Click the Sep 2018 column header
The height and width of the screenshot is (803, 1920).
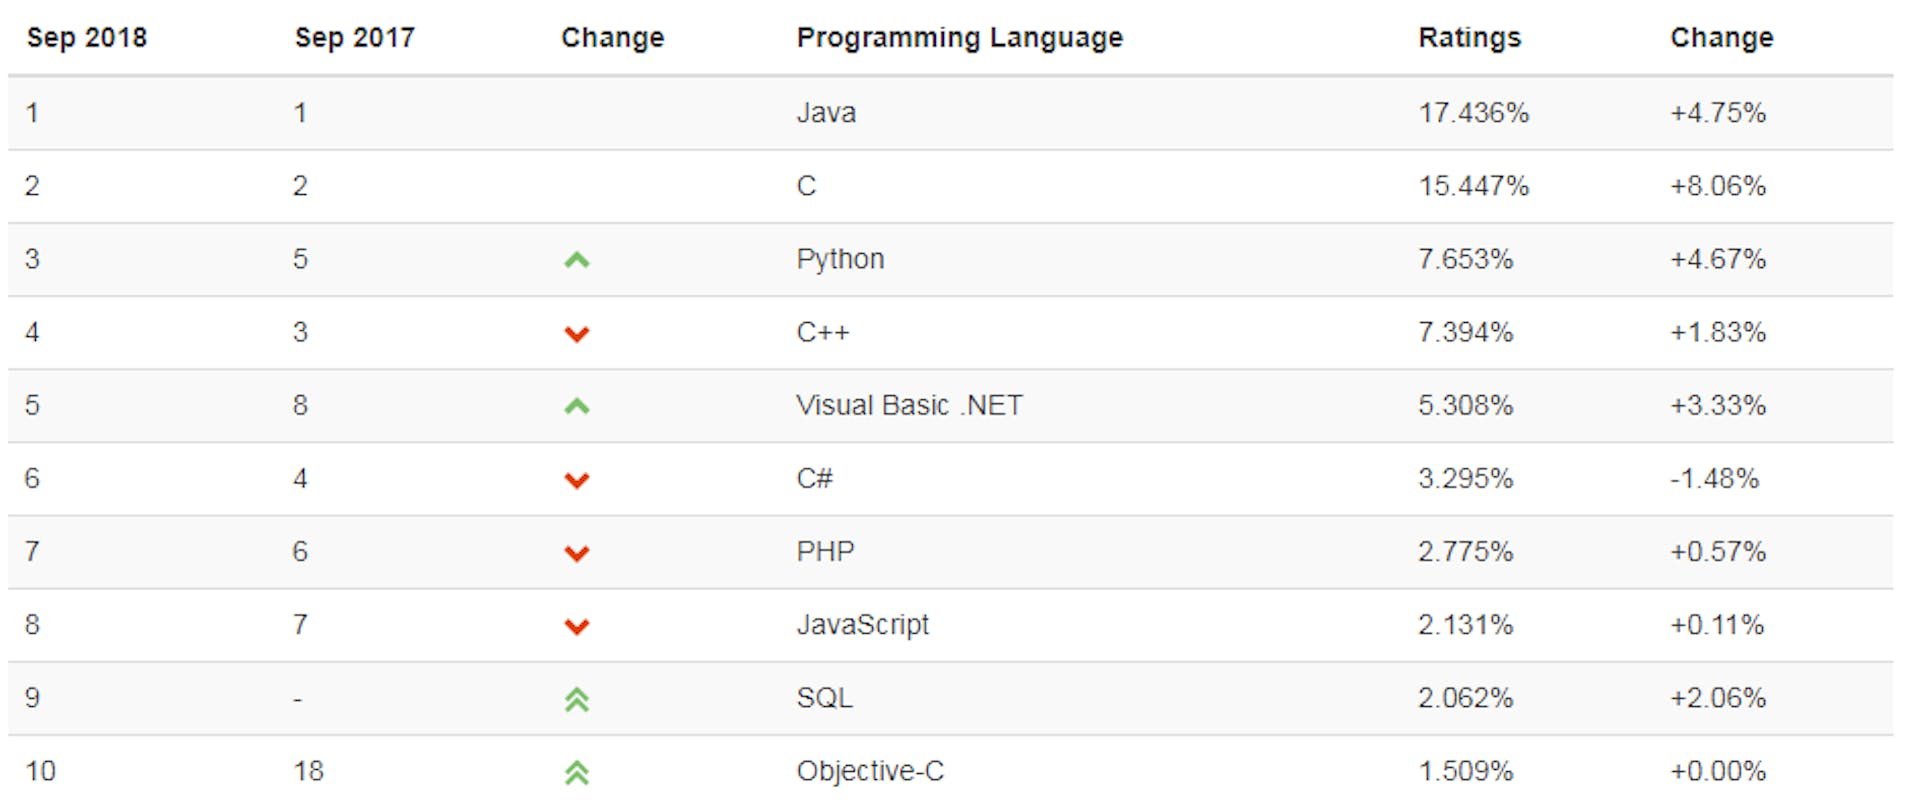87,38
